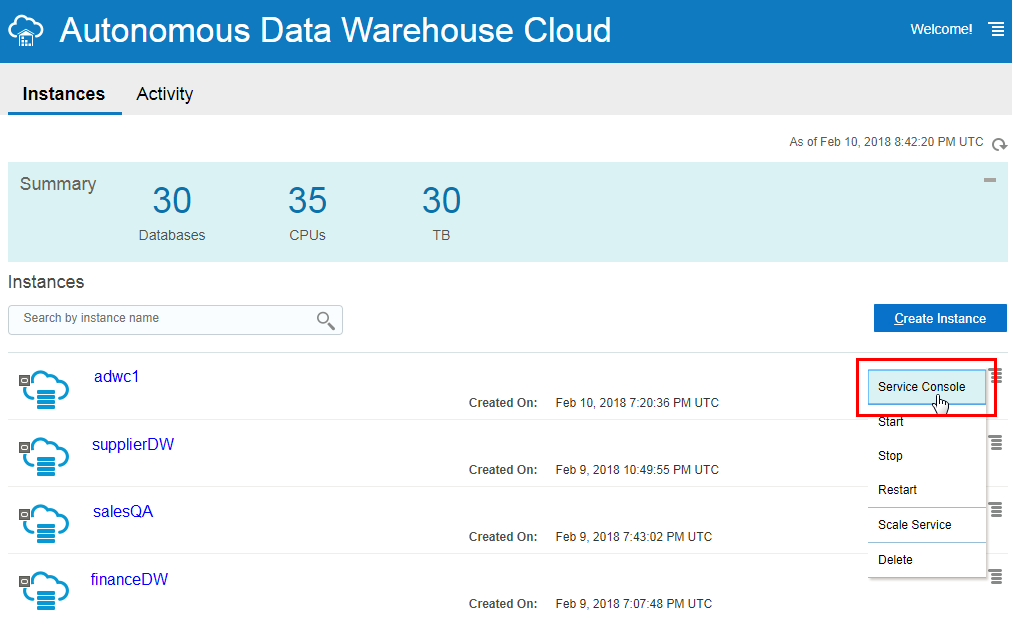1012x637 pixels.
Task: Open the adwc1 instance link
Action: (x=117, y=376)
